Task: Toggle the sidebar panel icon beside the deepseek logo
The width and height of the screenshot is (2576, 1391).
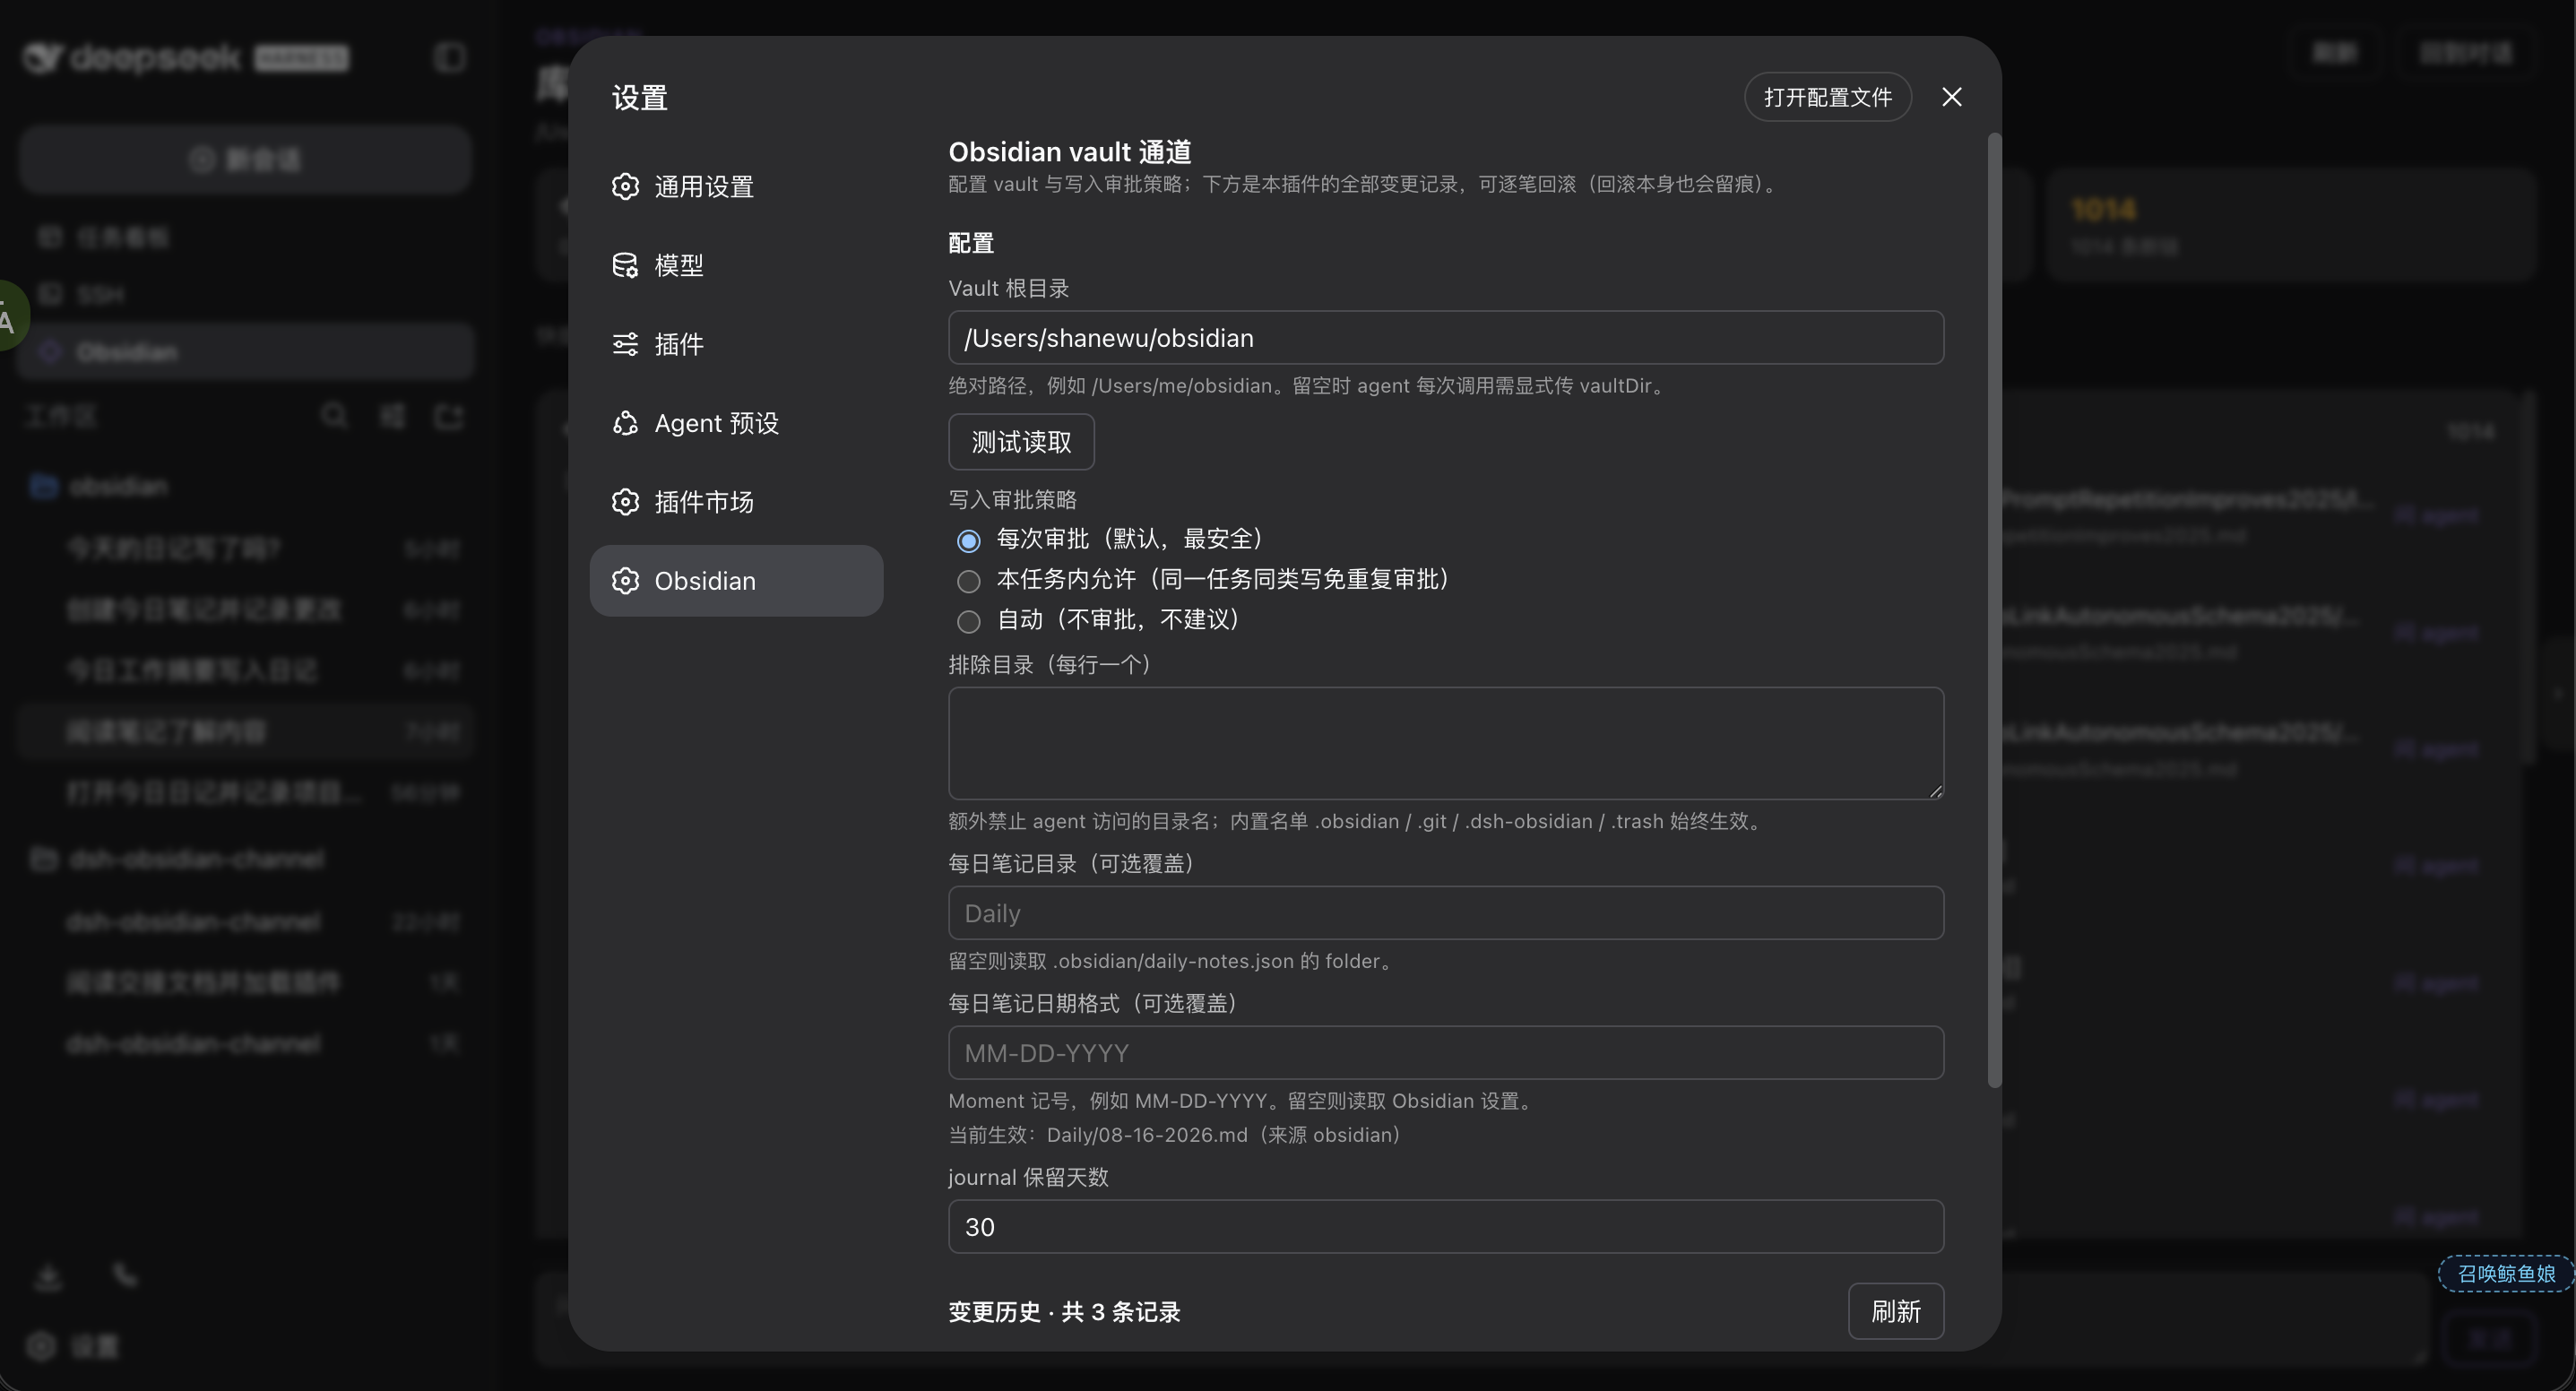Action: click(450, 57)
